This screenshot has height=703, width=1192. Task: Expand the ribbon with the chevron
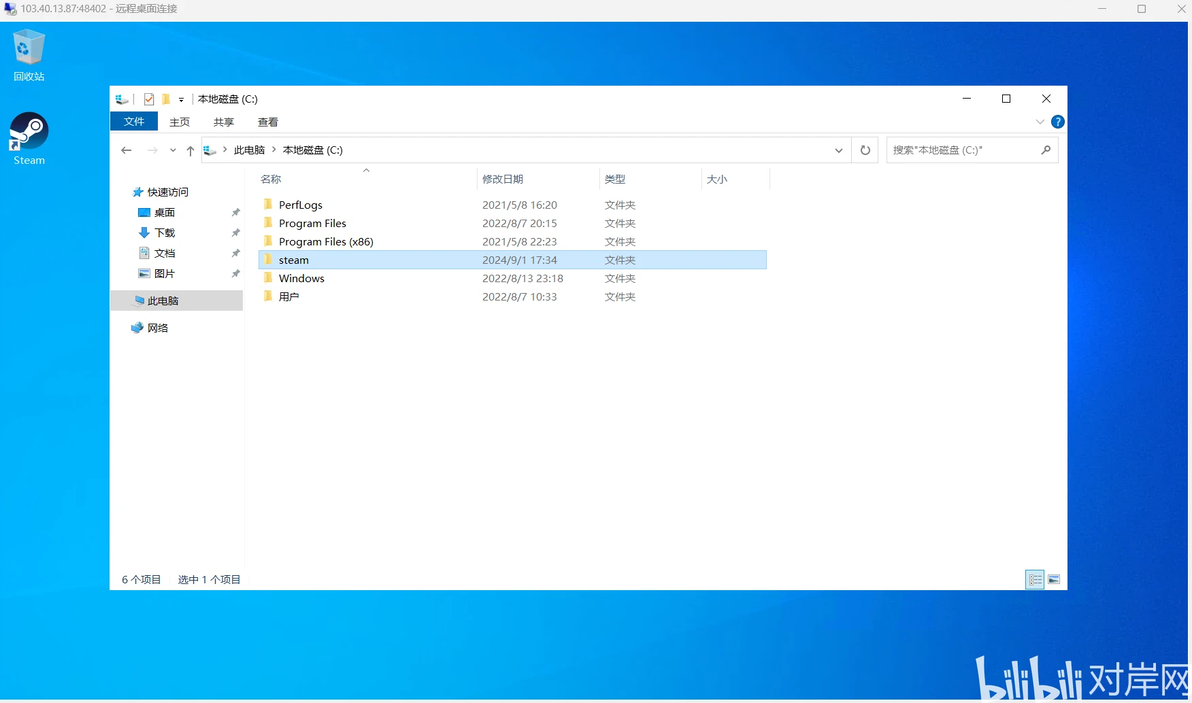pyautogui.click(x=1039, y=122)
